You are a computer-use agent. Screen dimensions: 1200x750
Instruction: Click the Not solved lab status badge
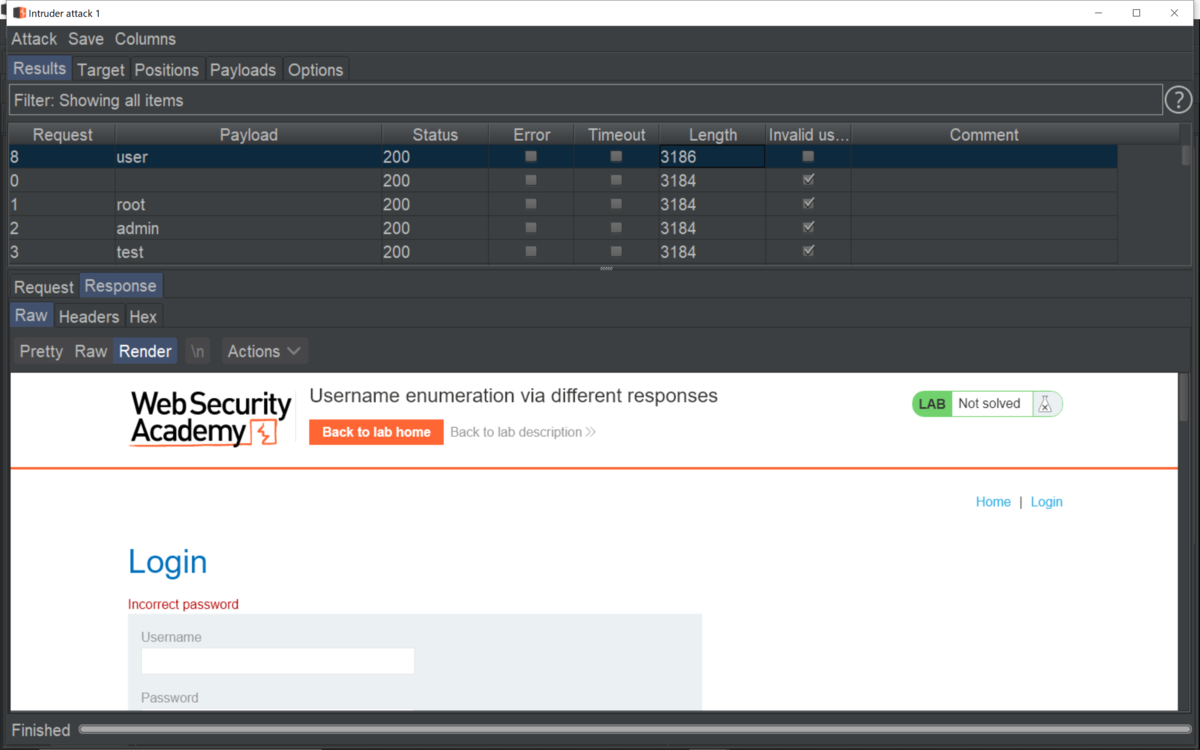(x=988, y=404)
